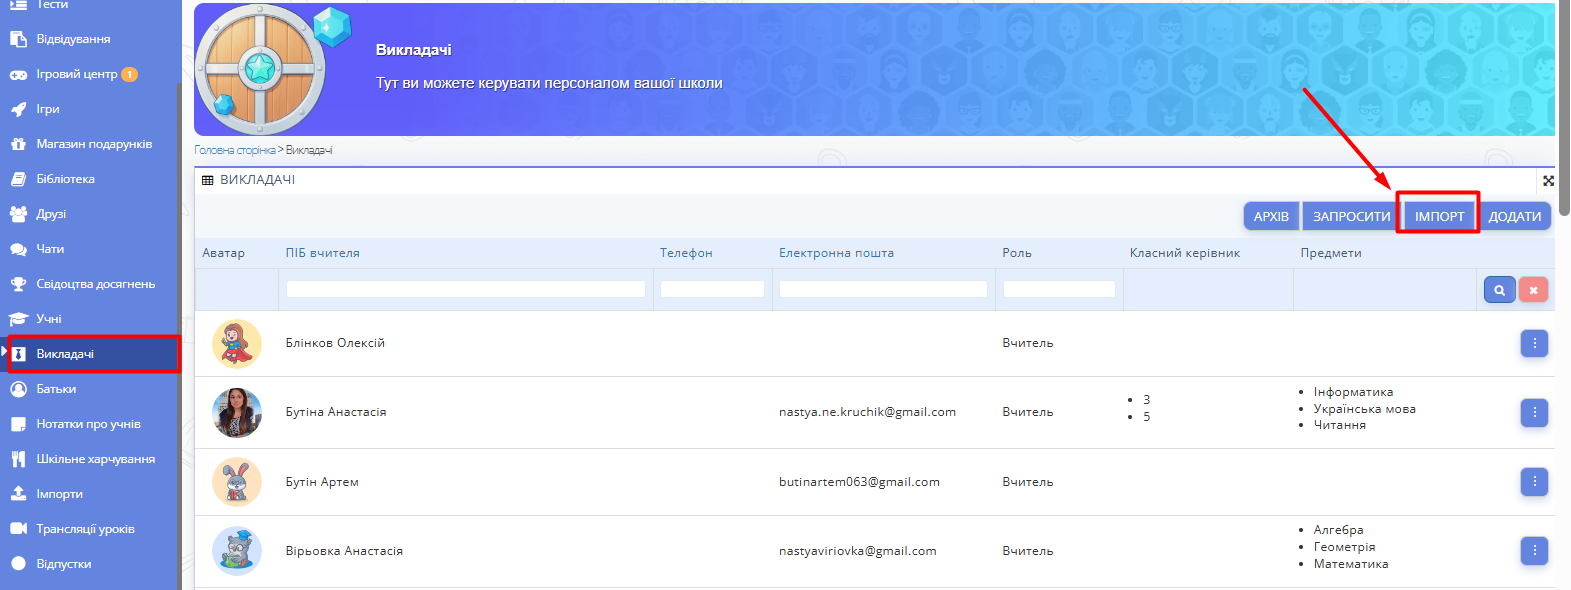Follow the Головна сторінка breadcrumb link
1571x590 pixels.
click(234, 150)
